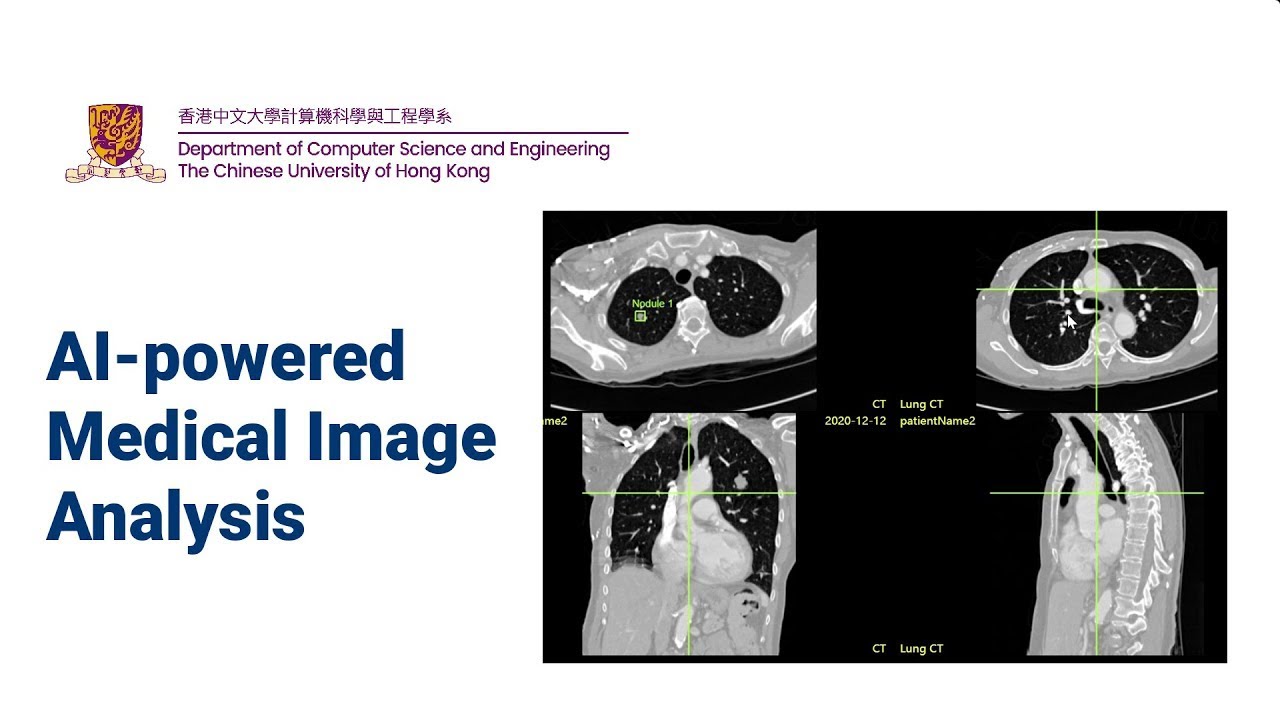This screenshot has width=1280, height=720.
Task: Click the coronal lung CT view
Action: tap(689, 535)
